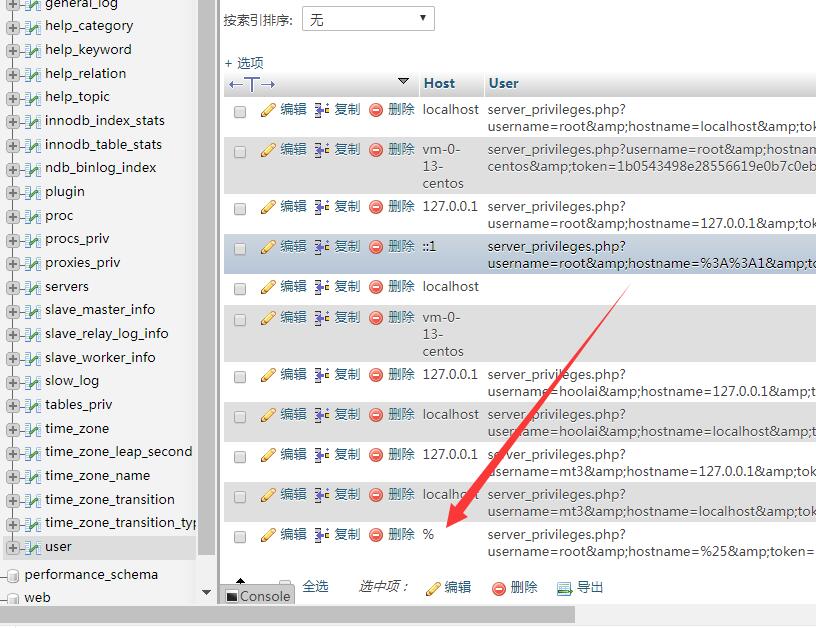Open the 按索引排序 sort dropdown
Screen dimensions: 816x628
click(x=367, y=19)
